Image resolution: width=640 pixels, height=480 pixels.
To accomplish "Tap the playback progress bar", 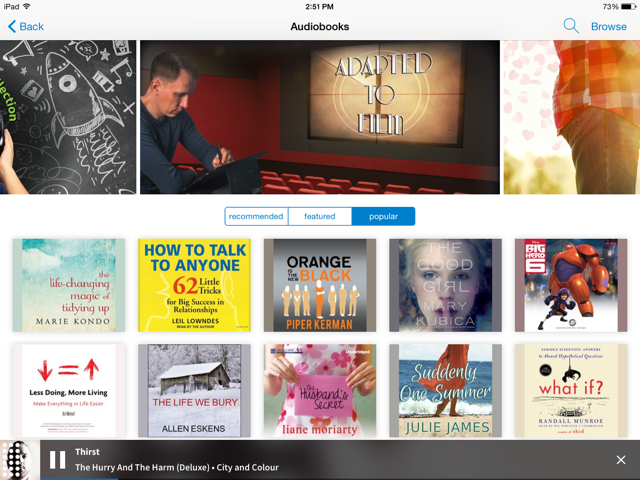I will (x=320, y=479).
